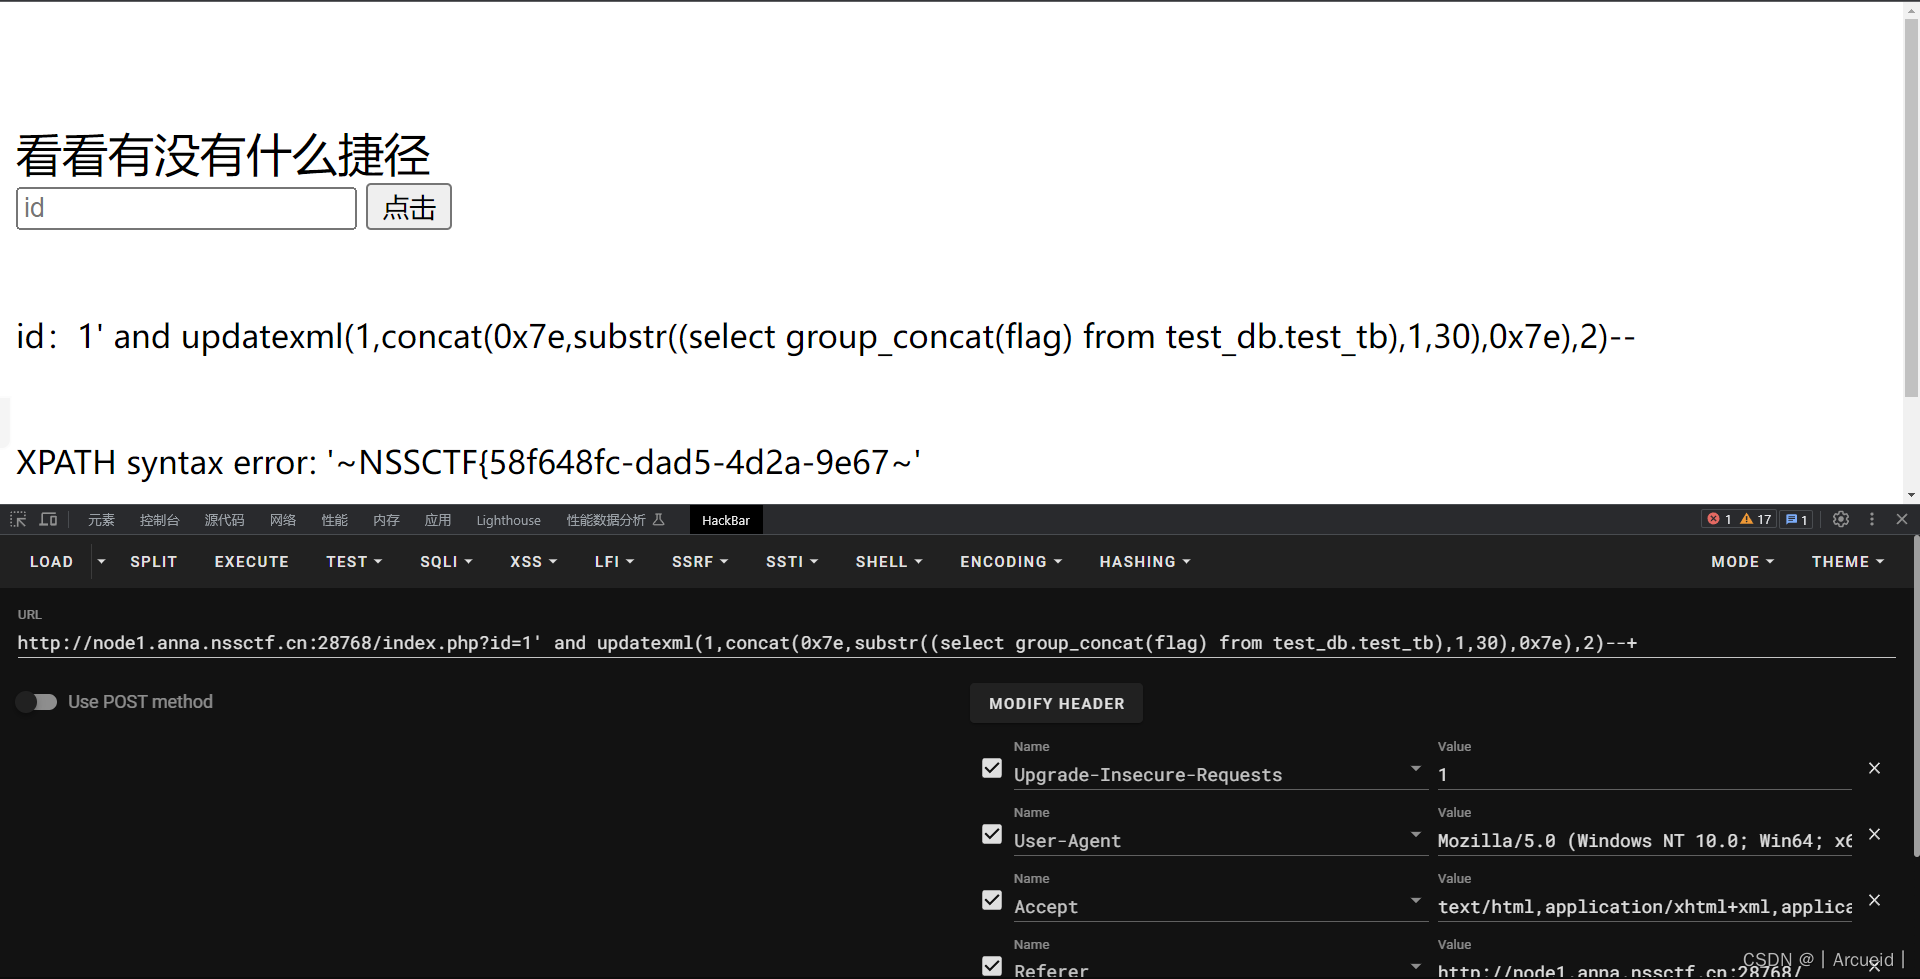This screenshot has height=979, width=1920.
Task: Open the SSTI dropdown menu
Action: coord(792,562)
